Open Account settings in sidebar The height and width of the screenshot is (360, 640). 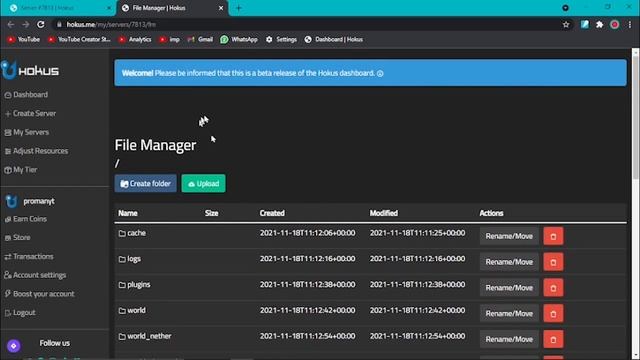point(35,275)
